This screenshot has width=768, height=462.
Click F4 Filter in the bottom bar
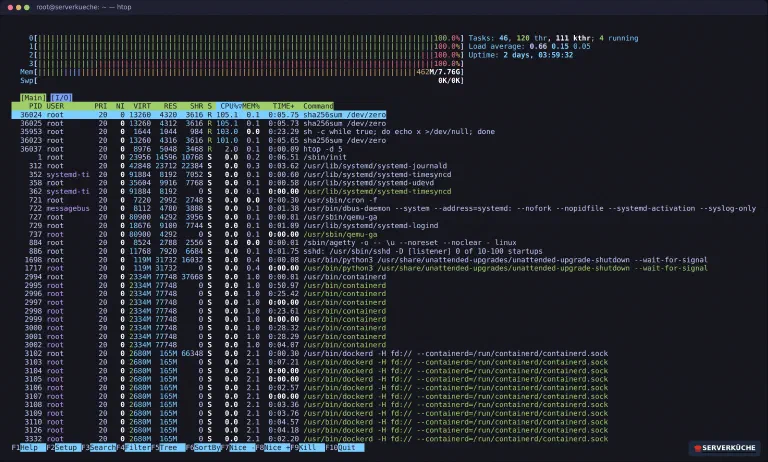point(133,447)
